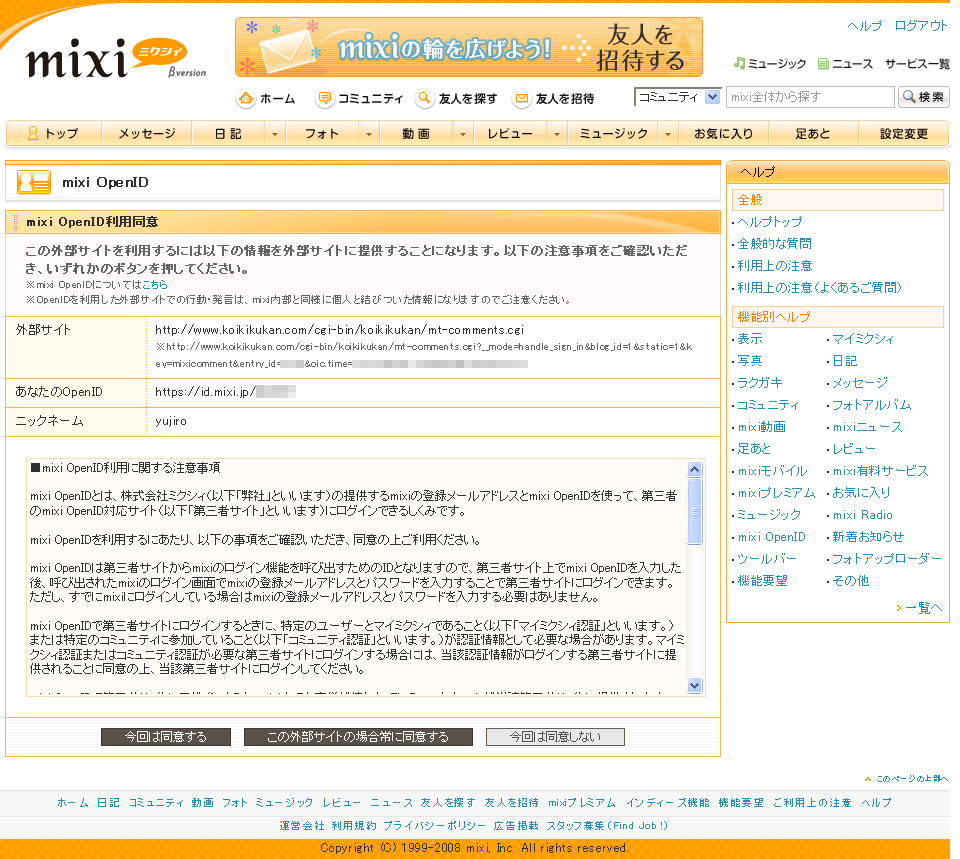Focus the mixi全体から探す search field
This screenshot has height=859, width=960.
[x=810, y=97]
